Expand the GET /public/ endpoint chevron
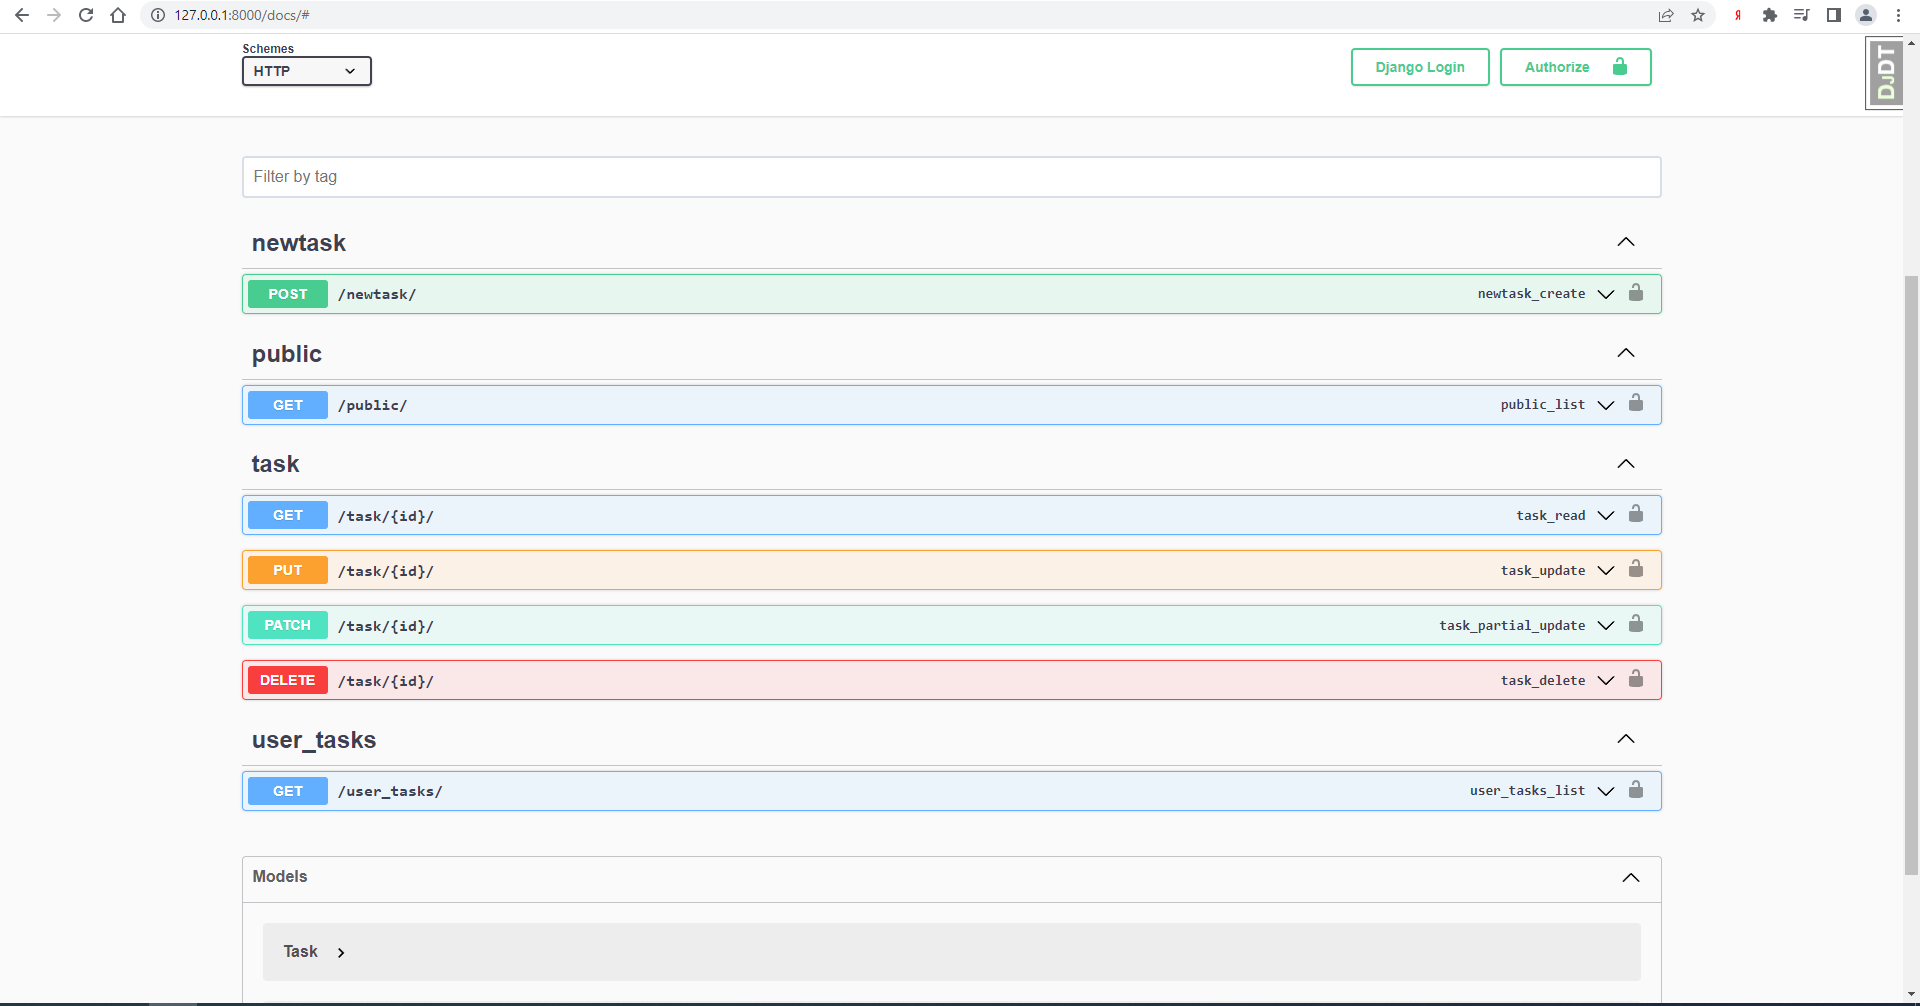 [1606, 405]
